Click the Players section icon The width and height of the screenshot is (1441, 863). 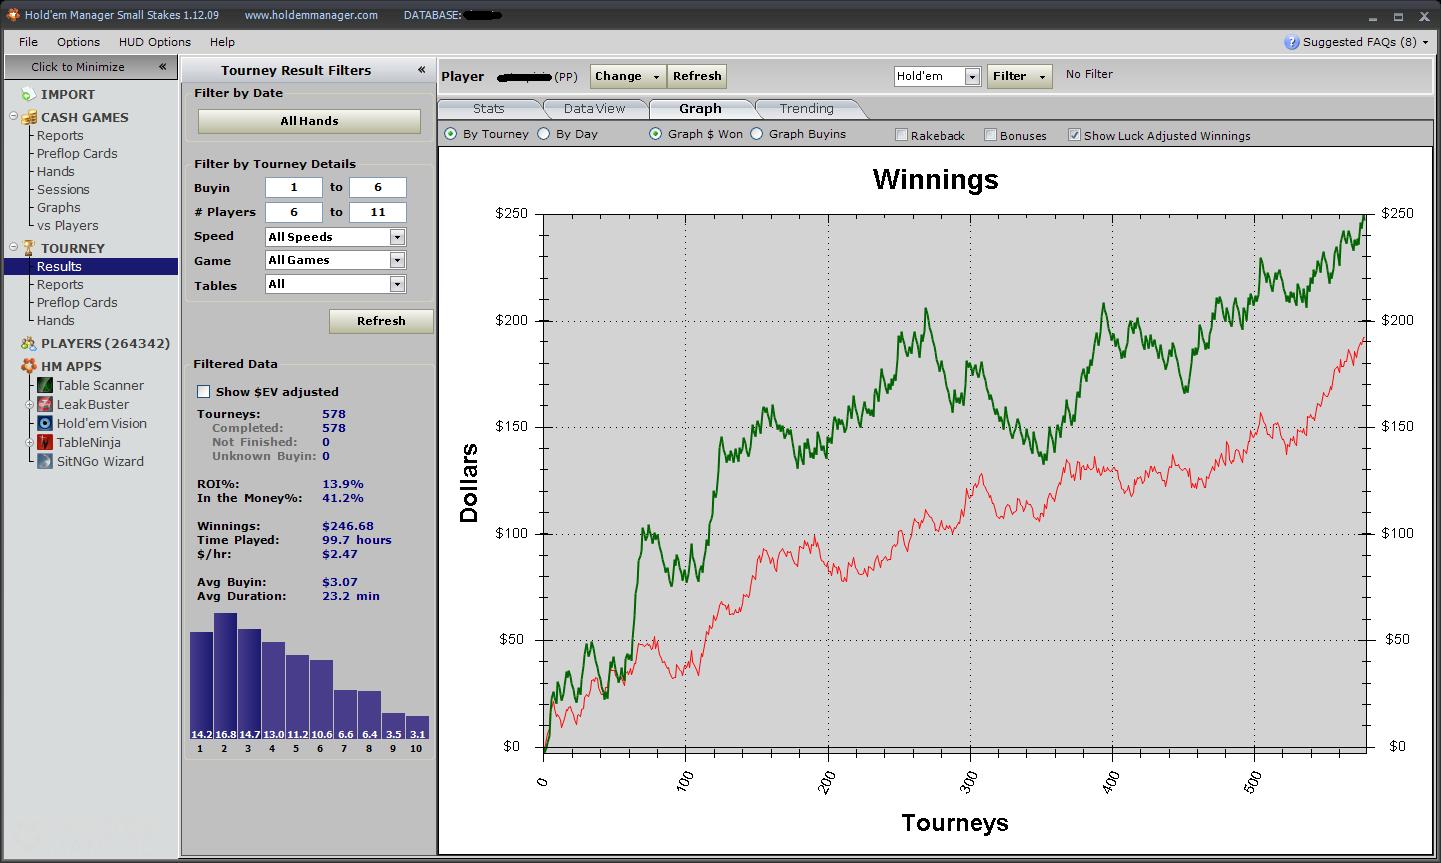tap(28, 343)
